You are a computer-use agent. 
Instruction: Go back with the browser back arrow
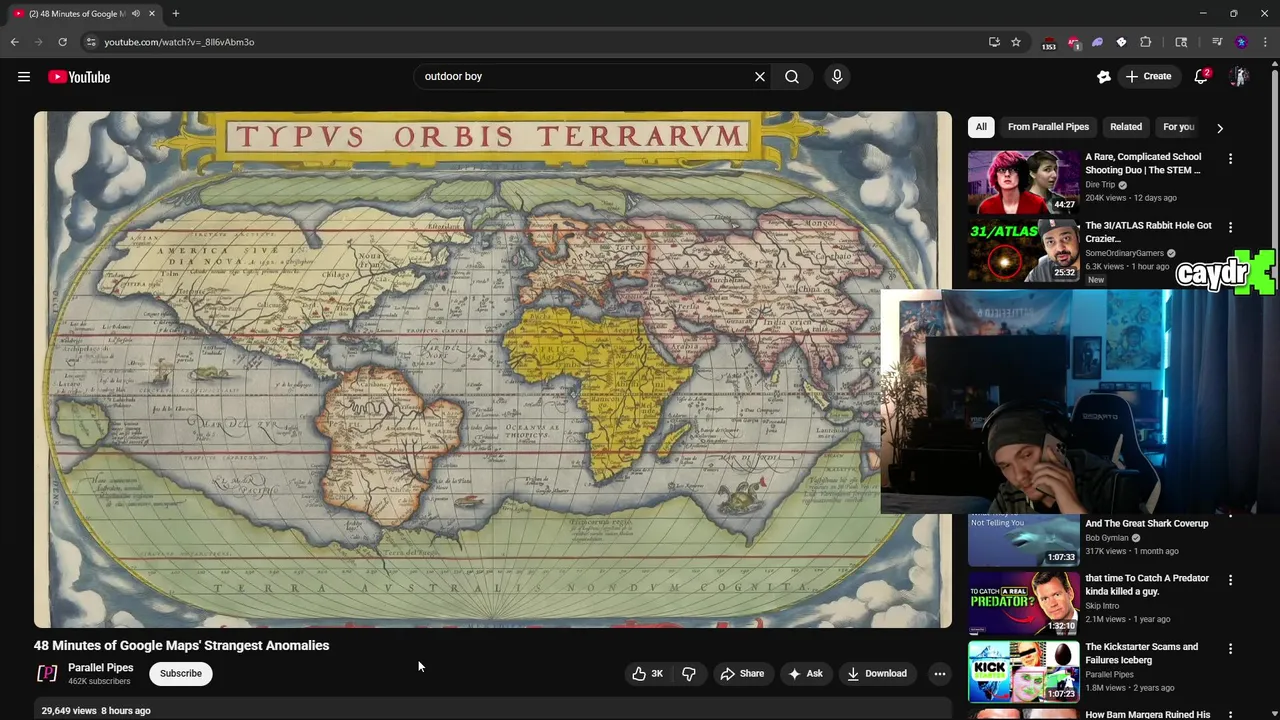coord(14,42)
